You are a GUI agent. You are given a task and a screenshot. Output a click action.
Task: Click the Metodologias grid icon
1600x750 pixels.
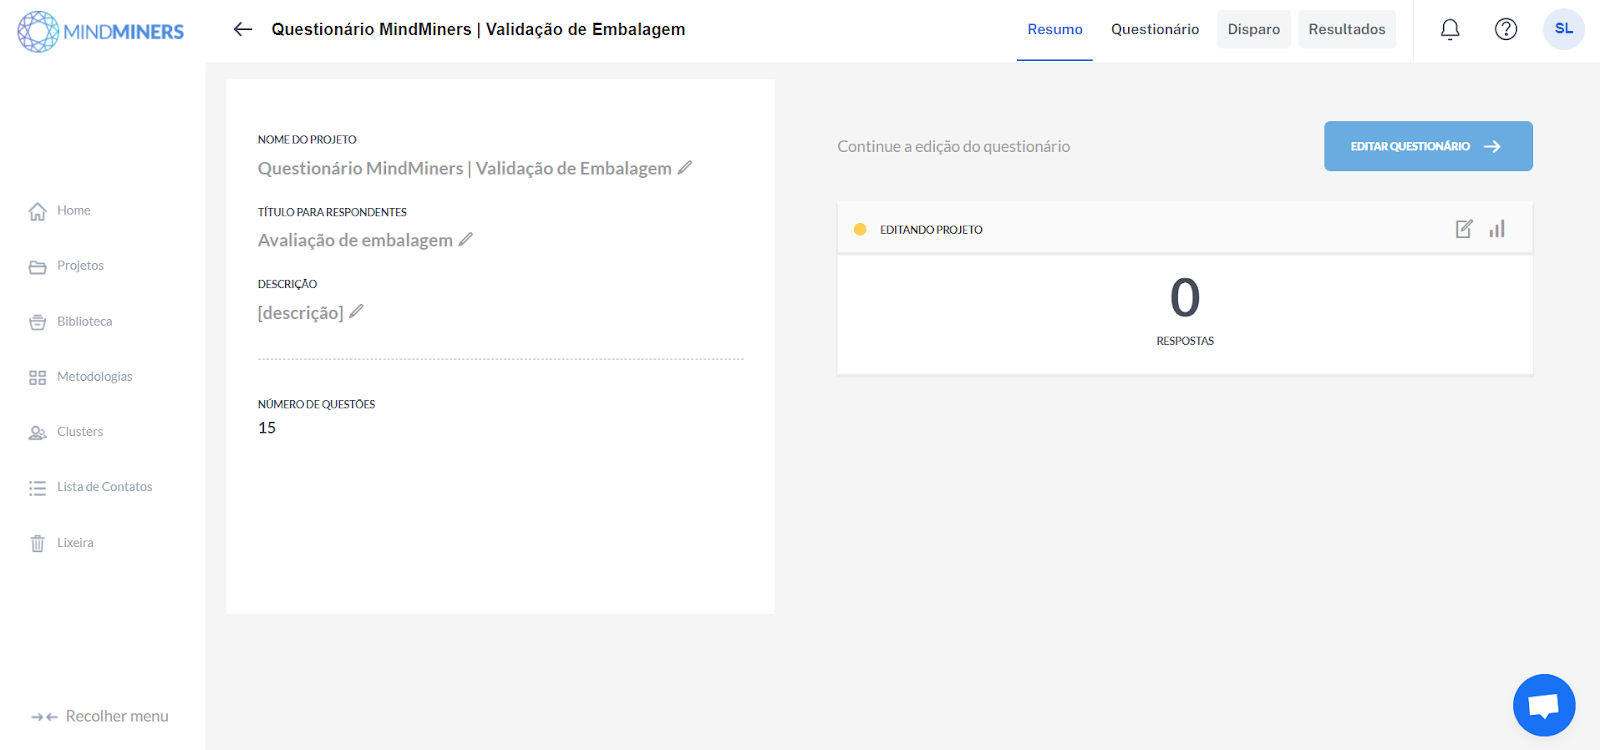[x=38, y=377]
